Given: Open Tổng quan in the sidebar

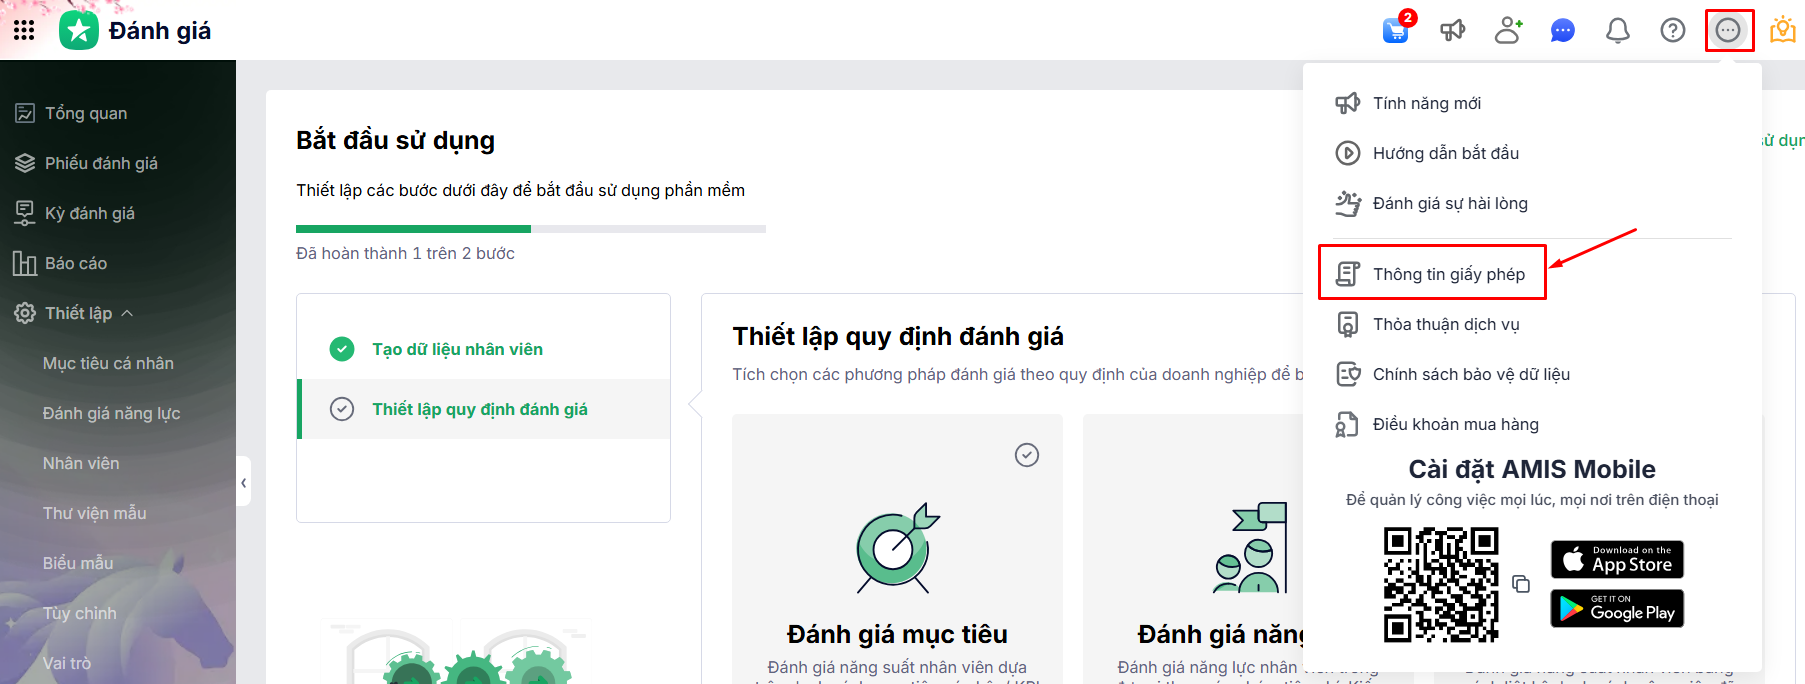Looking at the screenshot, I should [86, 113].
